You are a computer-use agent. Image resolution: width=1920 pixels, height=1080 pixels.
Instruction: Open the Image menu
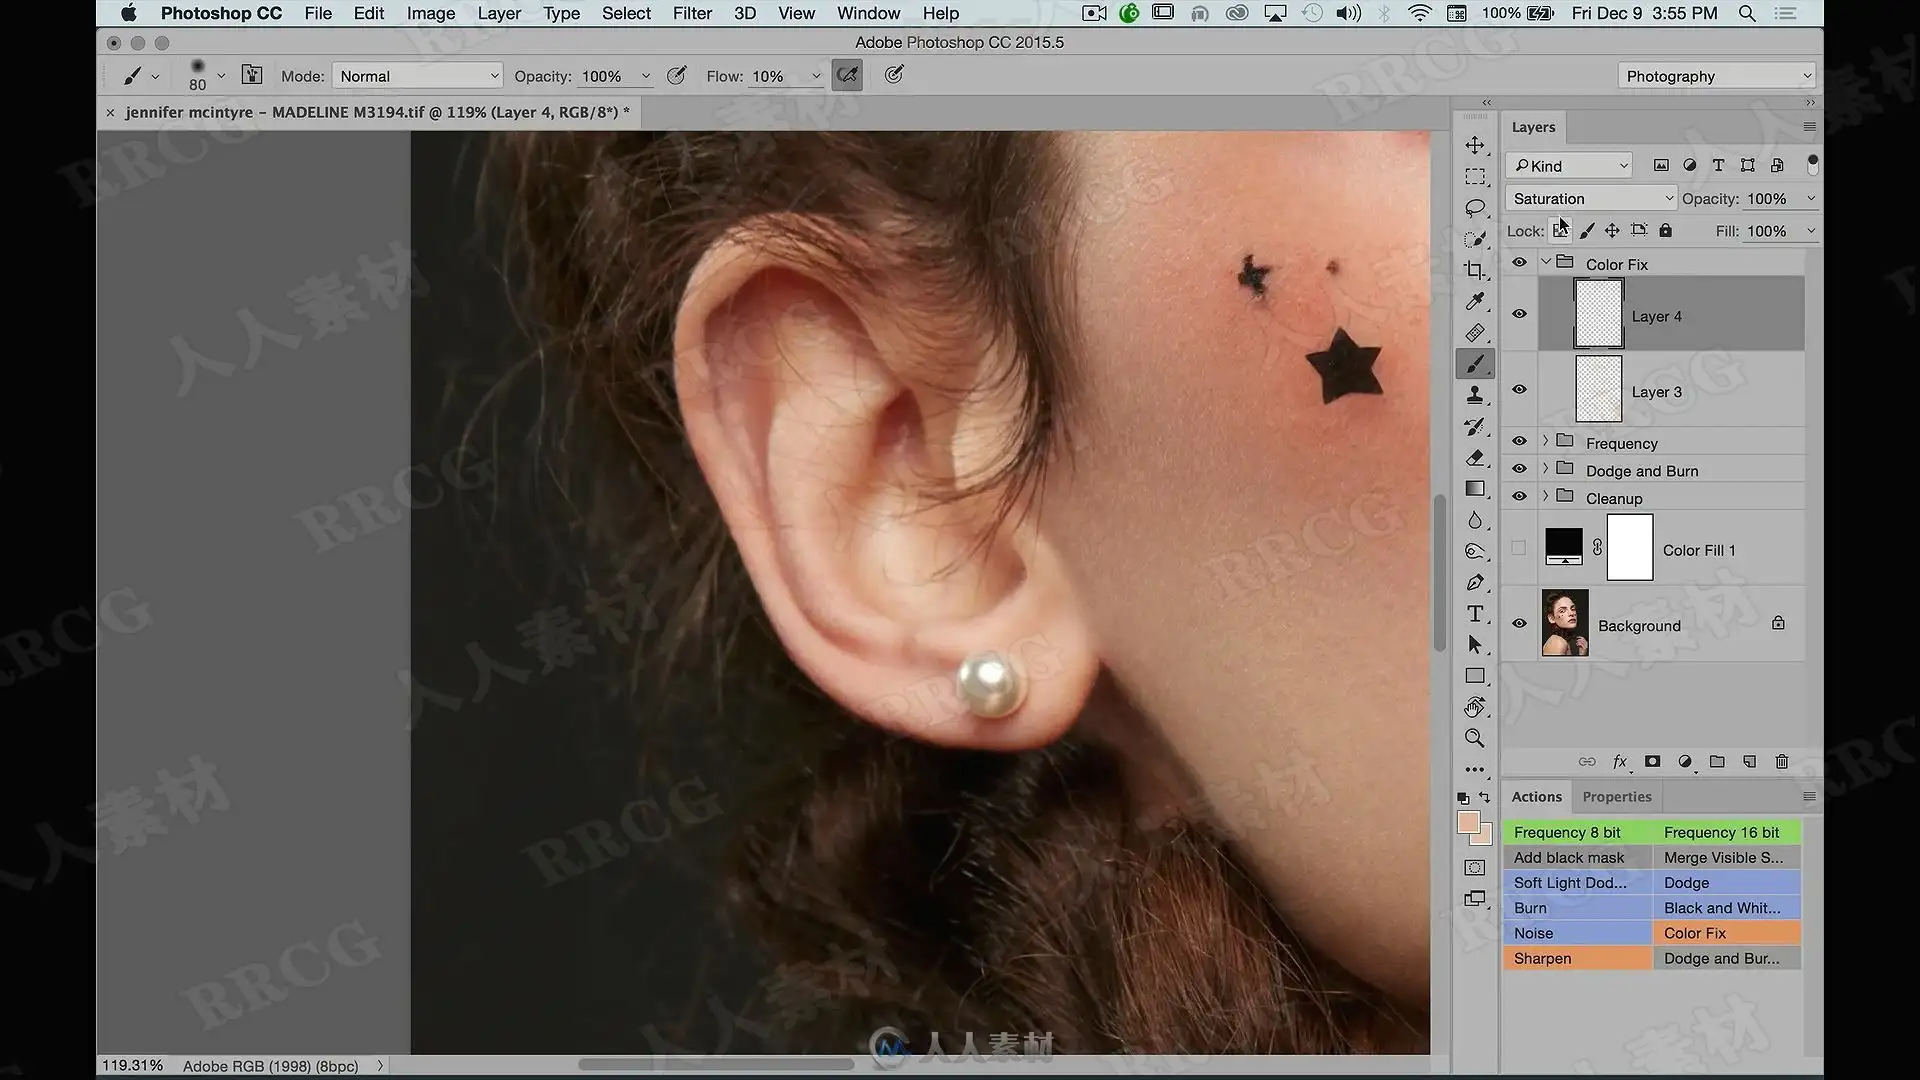point(431,13)
